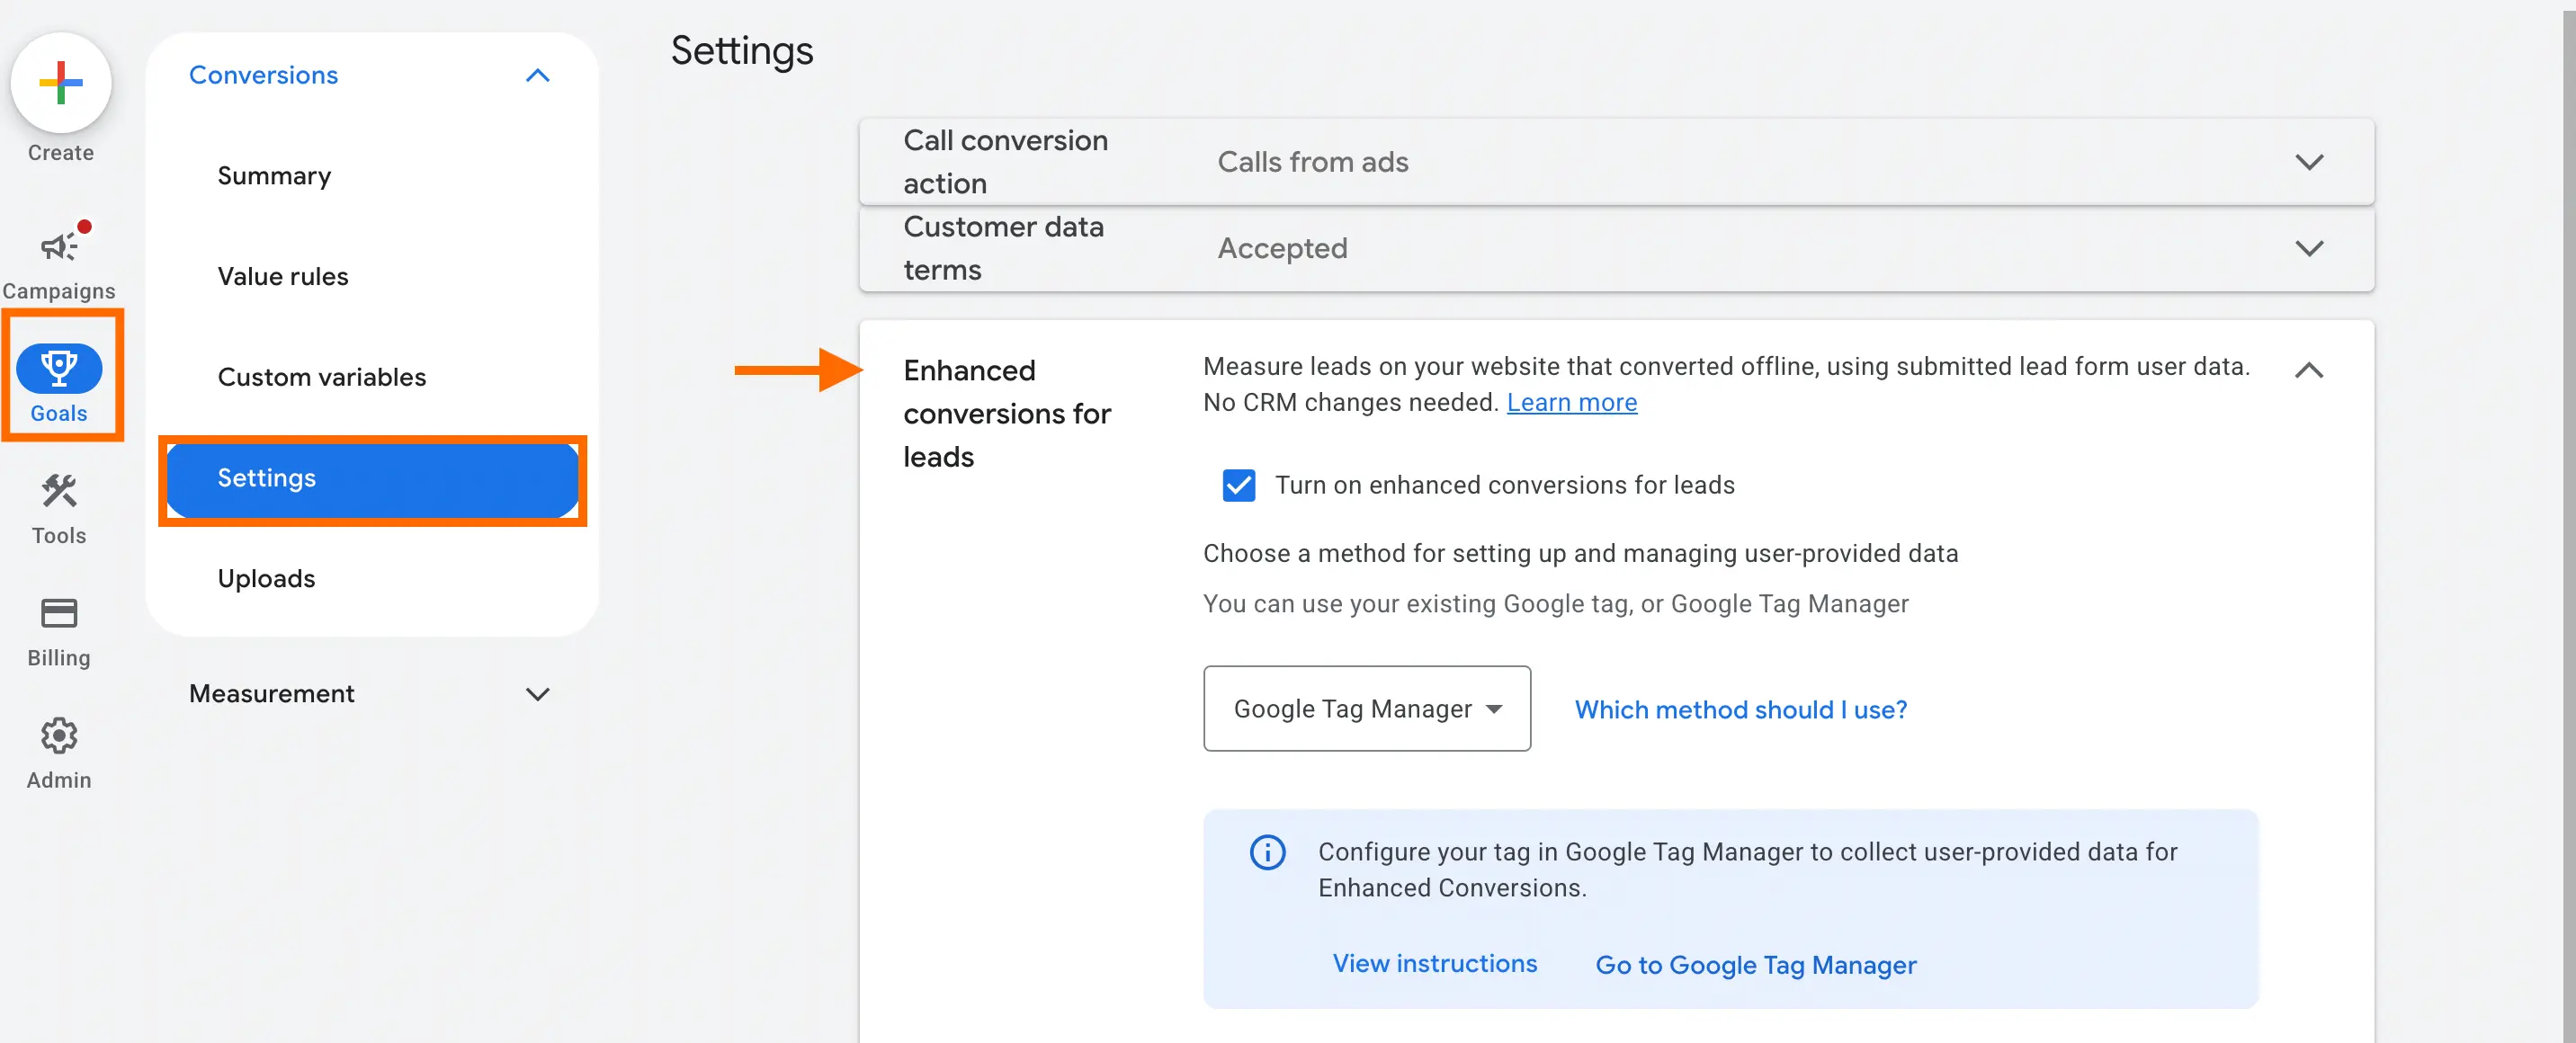The height and width of the screenshot is (1043, 2576).
Task: Open the Google Tag Manager method dropdown
Action: point(1366,709)
